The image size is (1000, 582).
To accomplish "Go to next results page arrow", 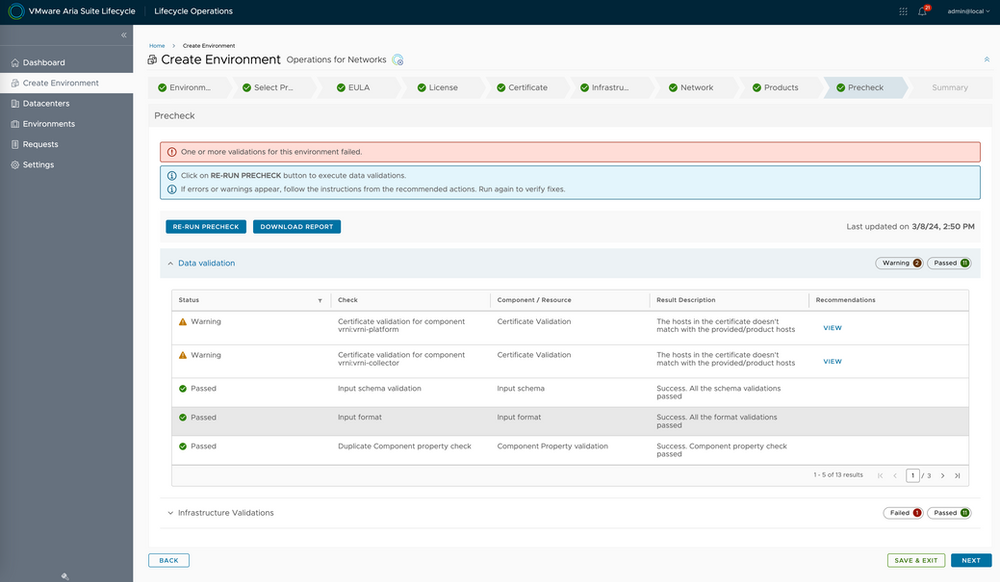I will (942, 475).
